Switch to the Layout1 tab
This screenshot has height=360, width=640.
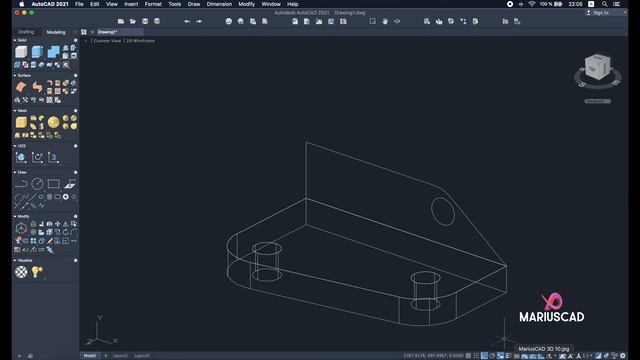point(120,356)
